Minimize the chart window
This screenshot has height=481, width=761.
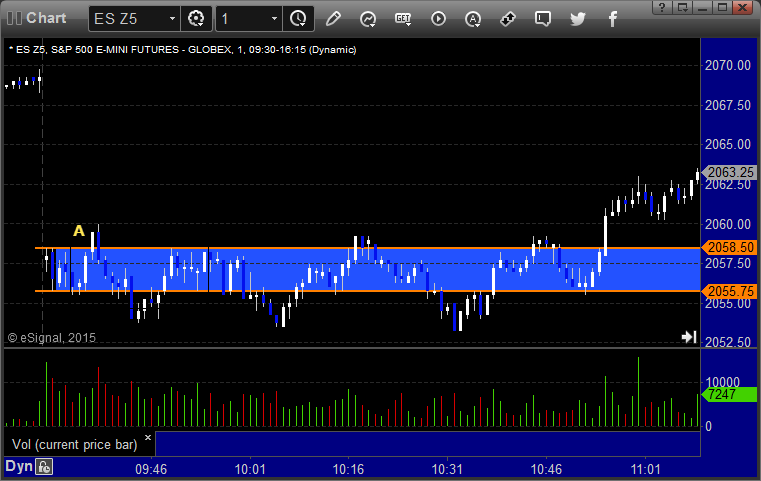(x=702, y=7)
